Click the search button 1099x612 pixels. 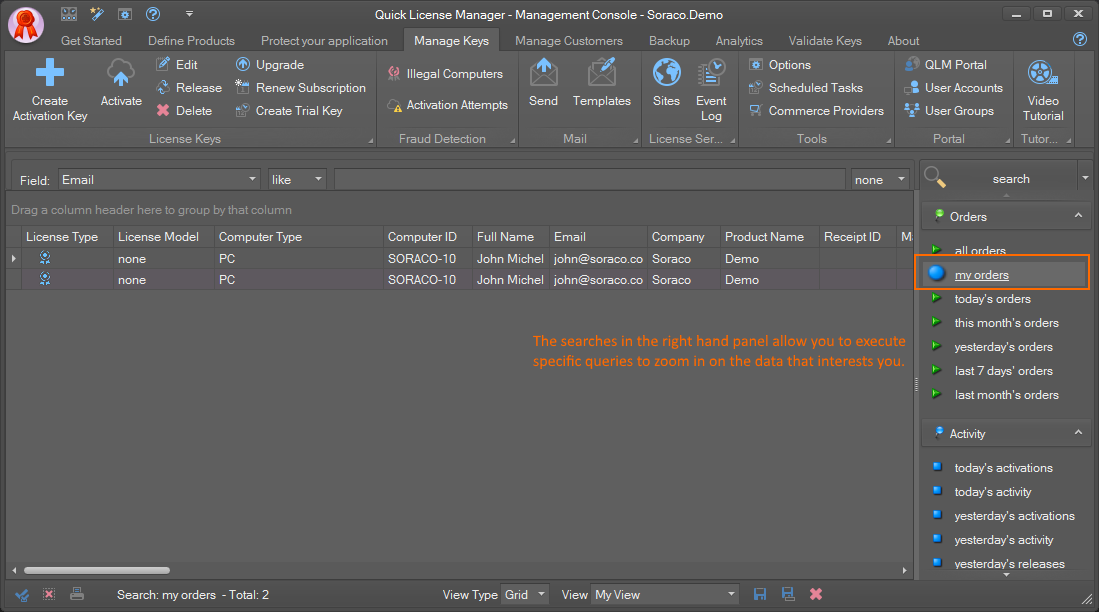[x=1011, y=179]
